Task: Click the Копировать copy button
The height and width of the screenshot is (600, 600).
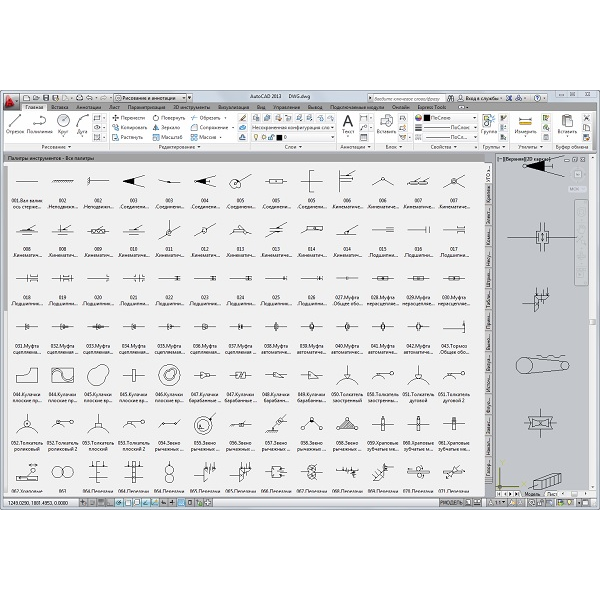Action: tap(130, 127)
